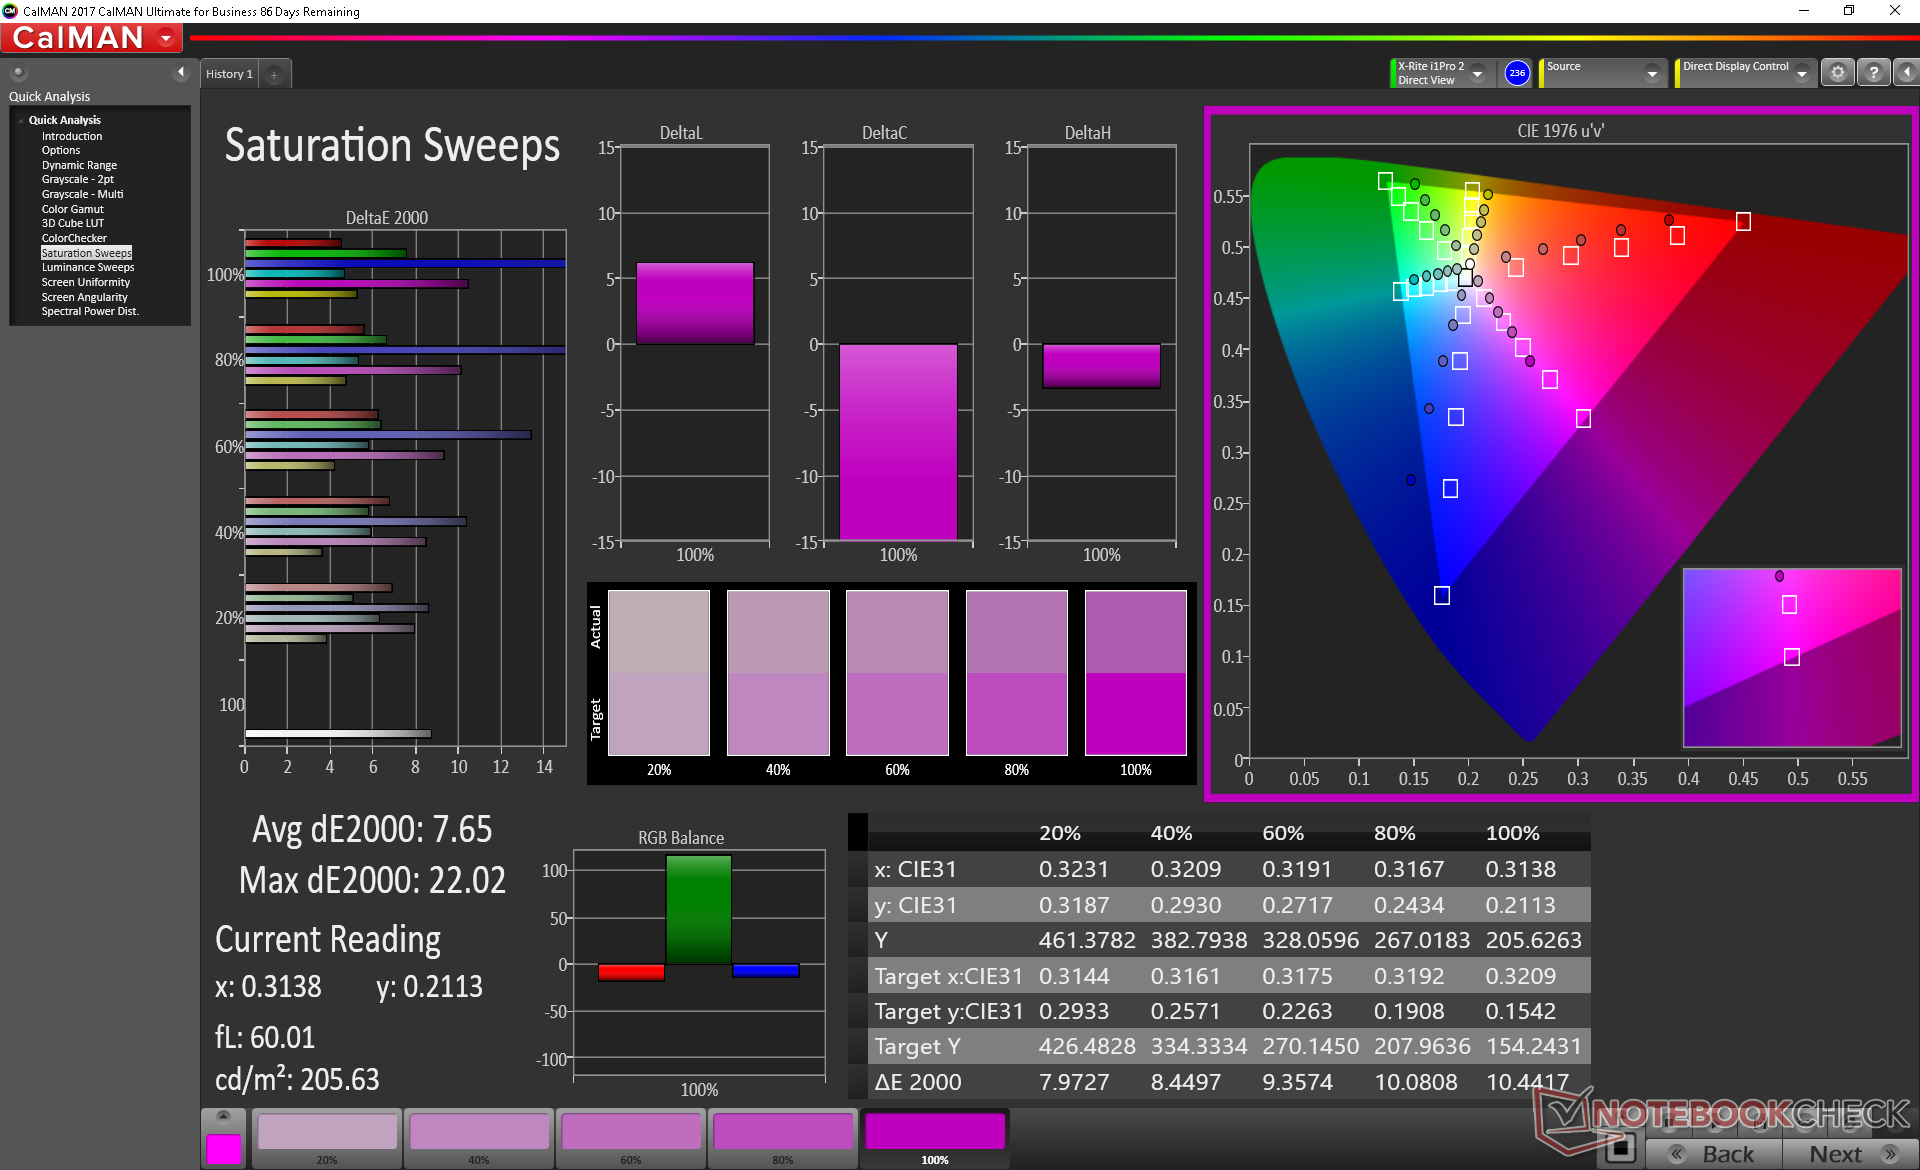The image size is (1920, 1170).
Task: Collapse the Quick Analysis tree node
Action: (21, 120)
